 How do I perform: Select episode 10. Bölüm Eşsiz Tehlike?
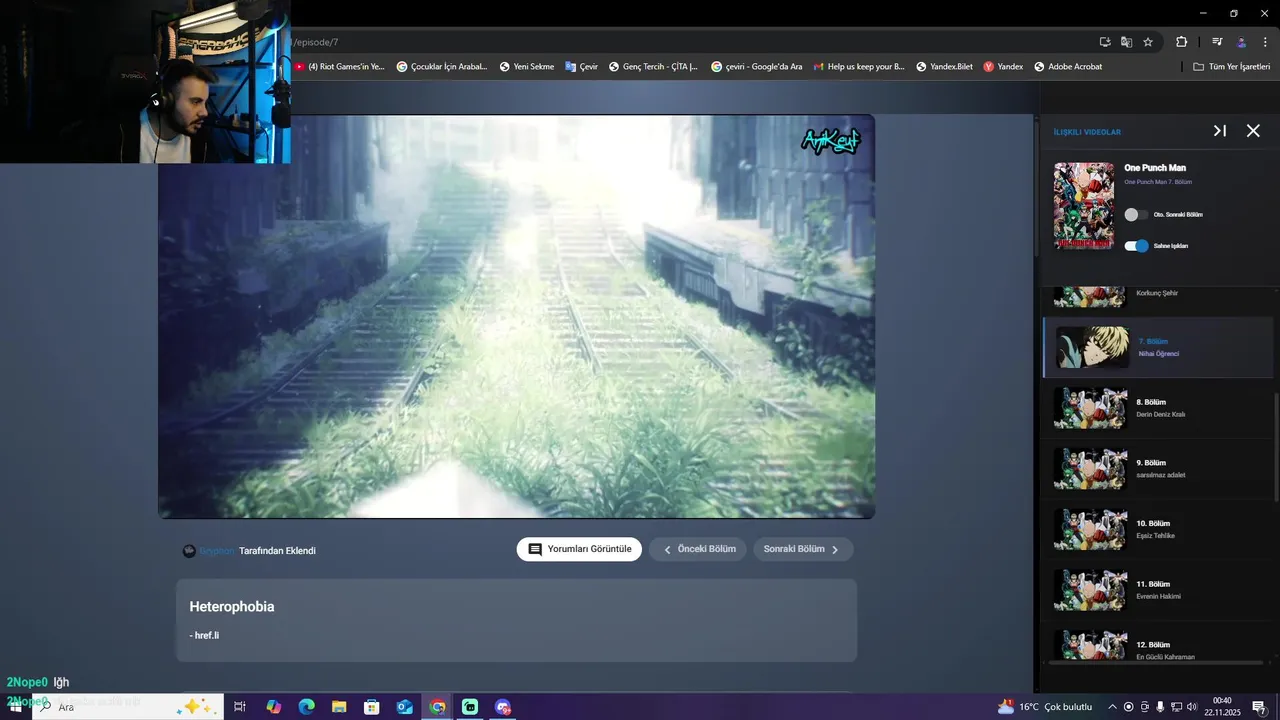click(x=1158, y=530)
